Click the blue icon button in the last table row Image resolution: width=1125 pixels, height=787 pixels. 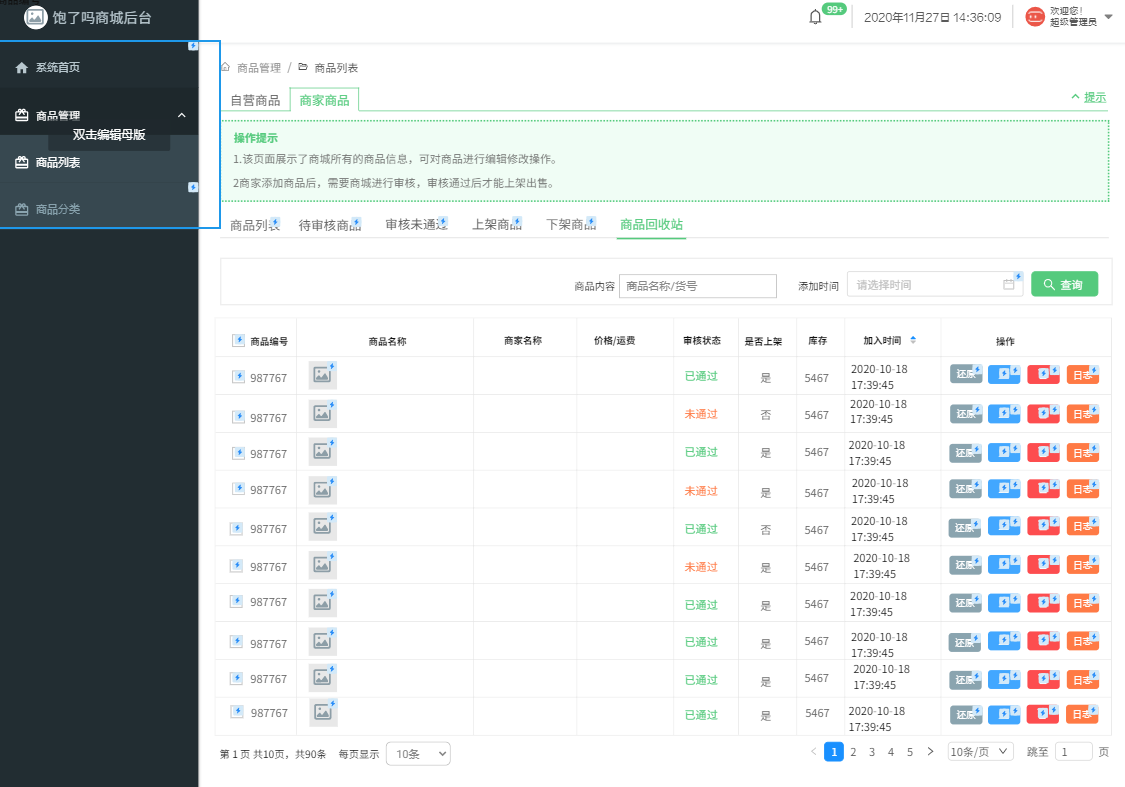[x=1004, y=714]
